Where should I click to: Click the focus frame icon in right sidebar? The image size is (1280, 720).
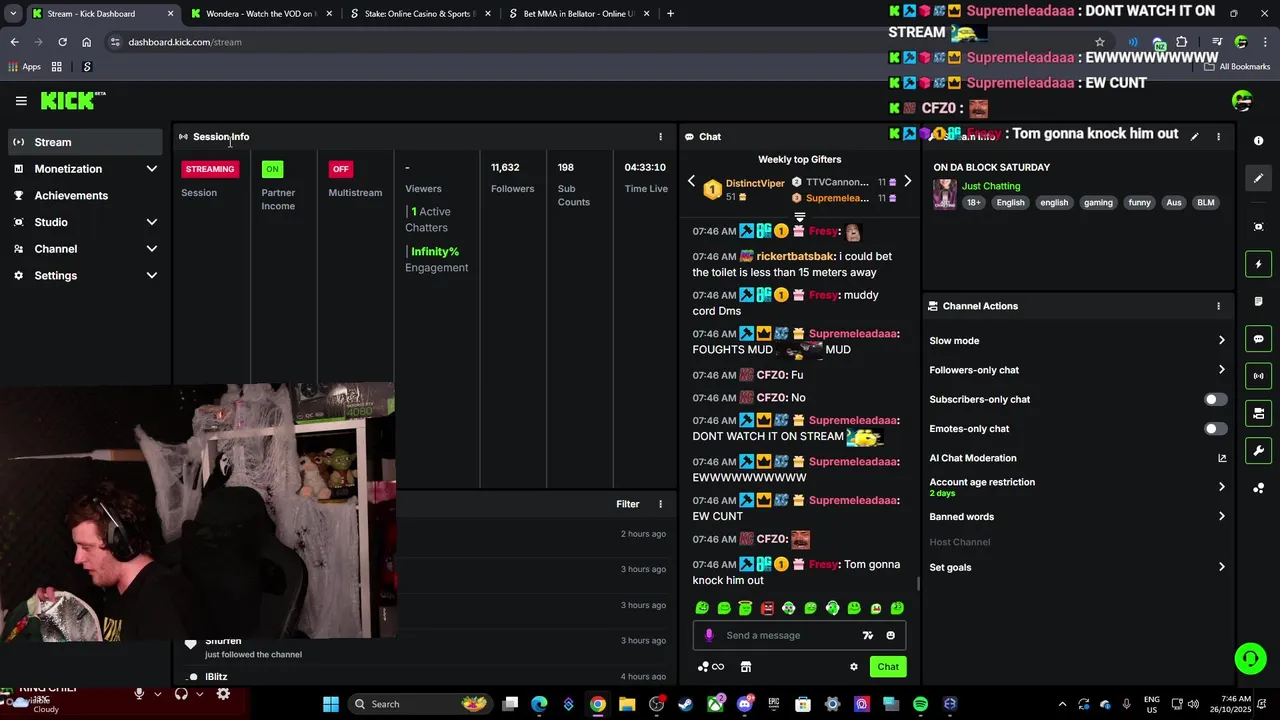1259,227
